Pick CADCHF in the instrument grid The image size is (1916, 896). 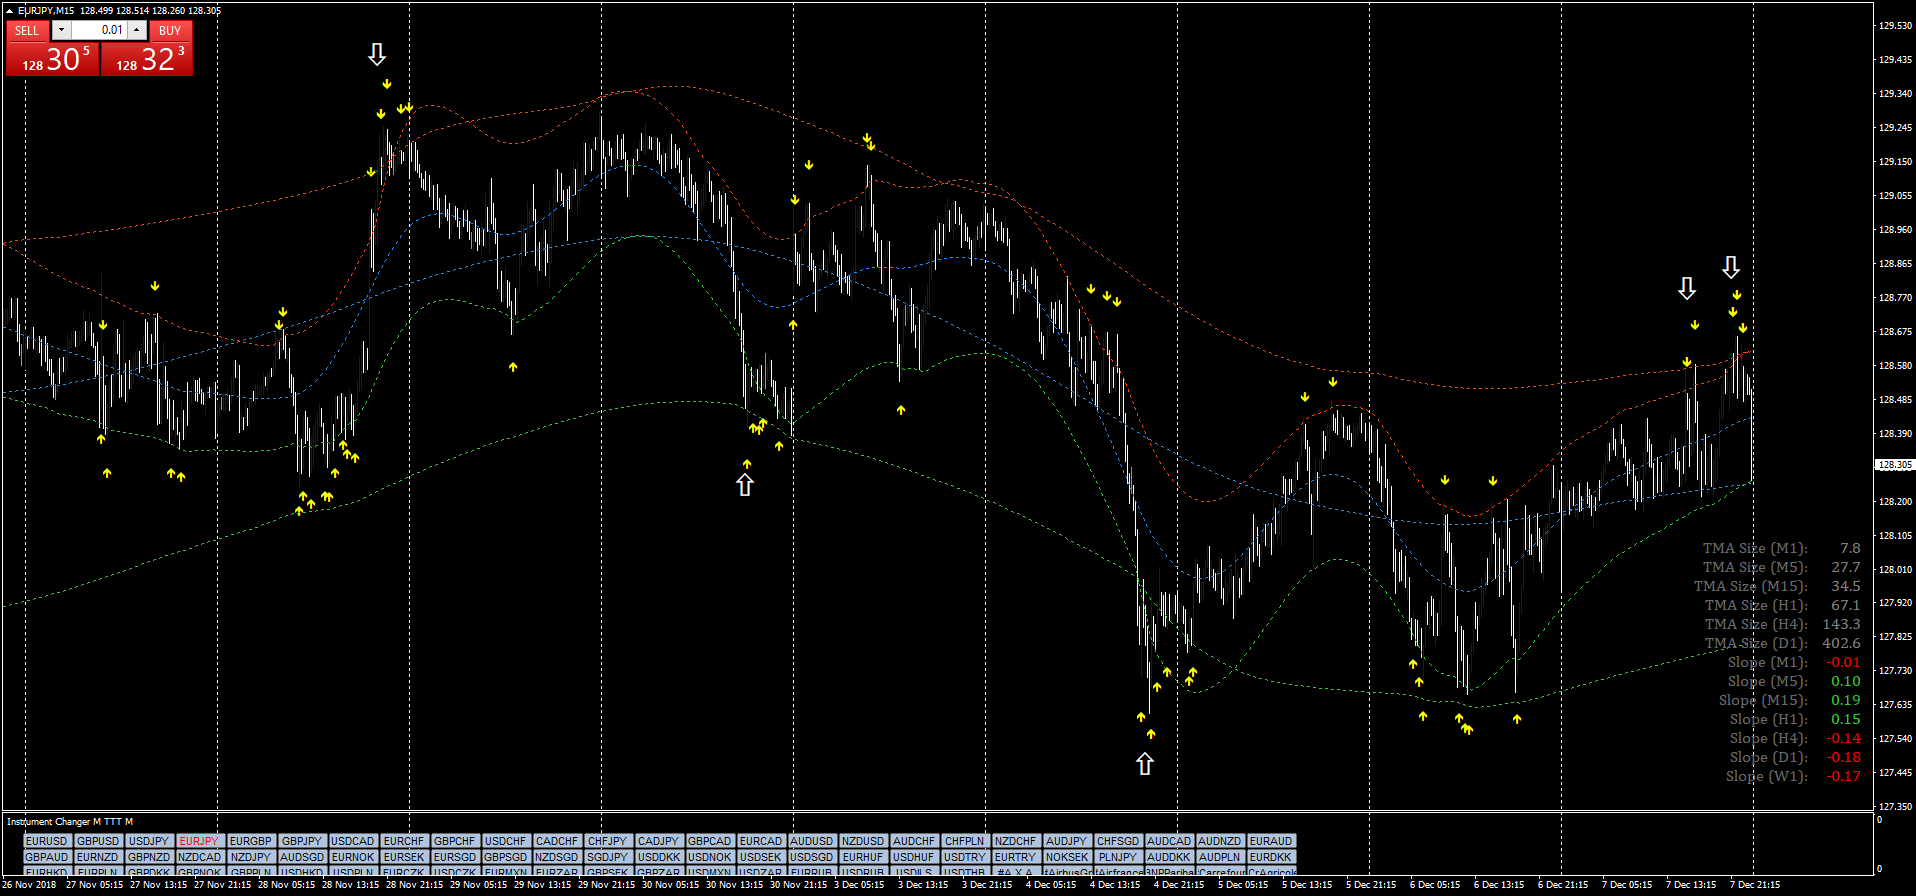pos(556,841)
